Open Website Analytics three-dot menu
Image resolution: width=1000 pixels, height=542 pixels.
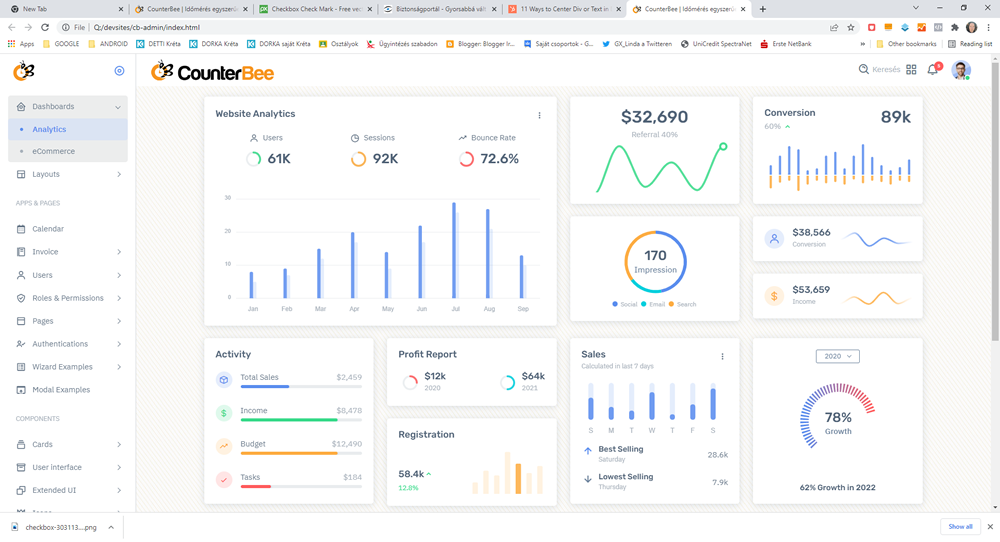tap(539, 115)
